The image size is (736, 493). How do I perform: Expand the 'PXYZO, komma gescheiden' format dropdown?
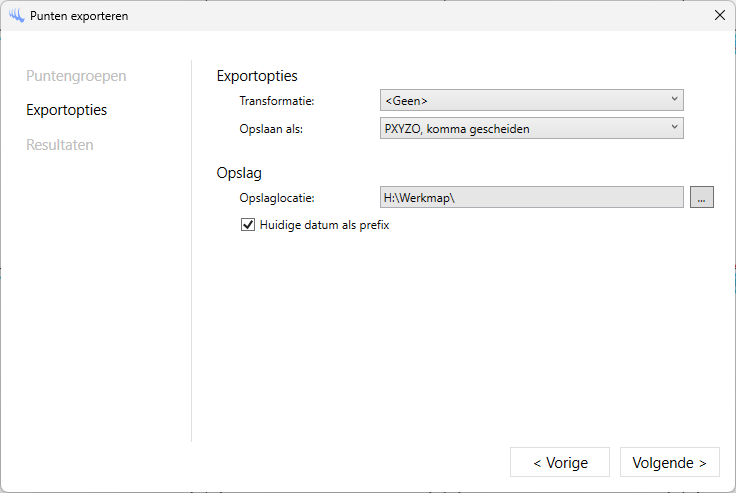pos(530,128)
